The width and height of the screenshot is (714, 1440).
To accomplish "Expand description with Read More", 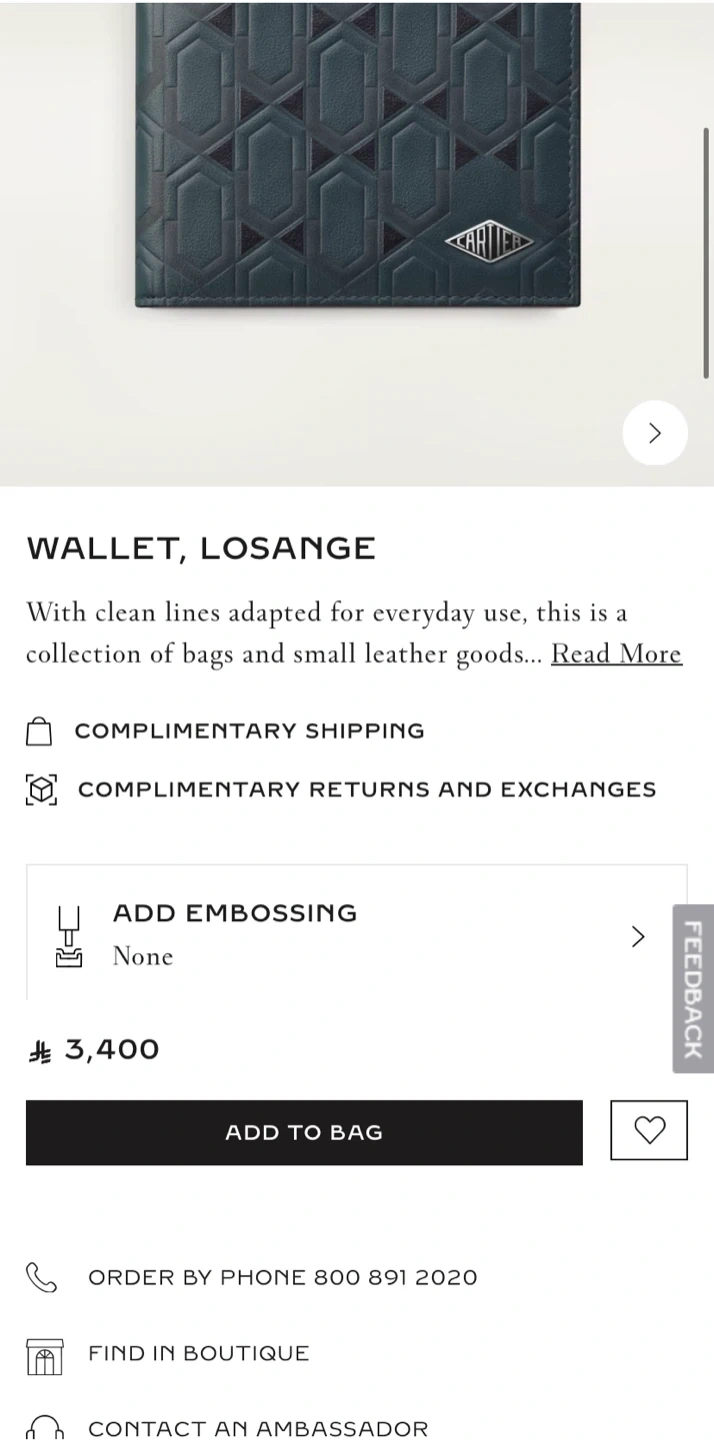I will [x=616, y=653].
